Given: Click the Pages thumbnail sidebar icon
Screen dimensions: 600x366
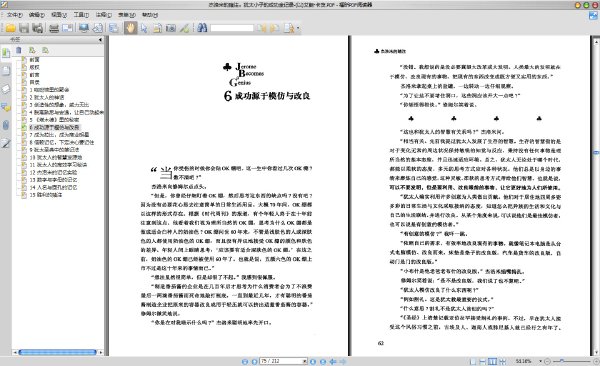Looking at the screenshot, I should coord(6,71).
